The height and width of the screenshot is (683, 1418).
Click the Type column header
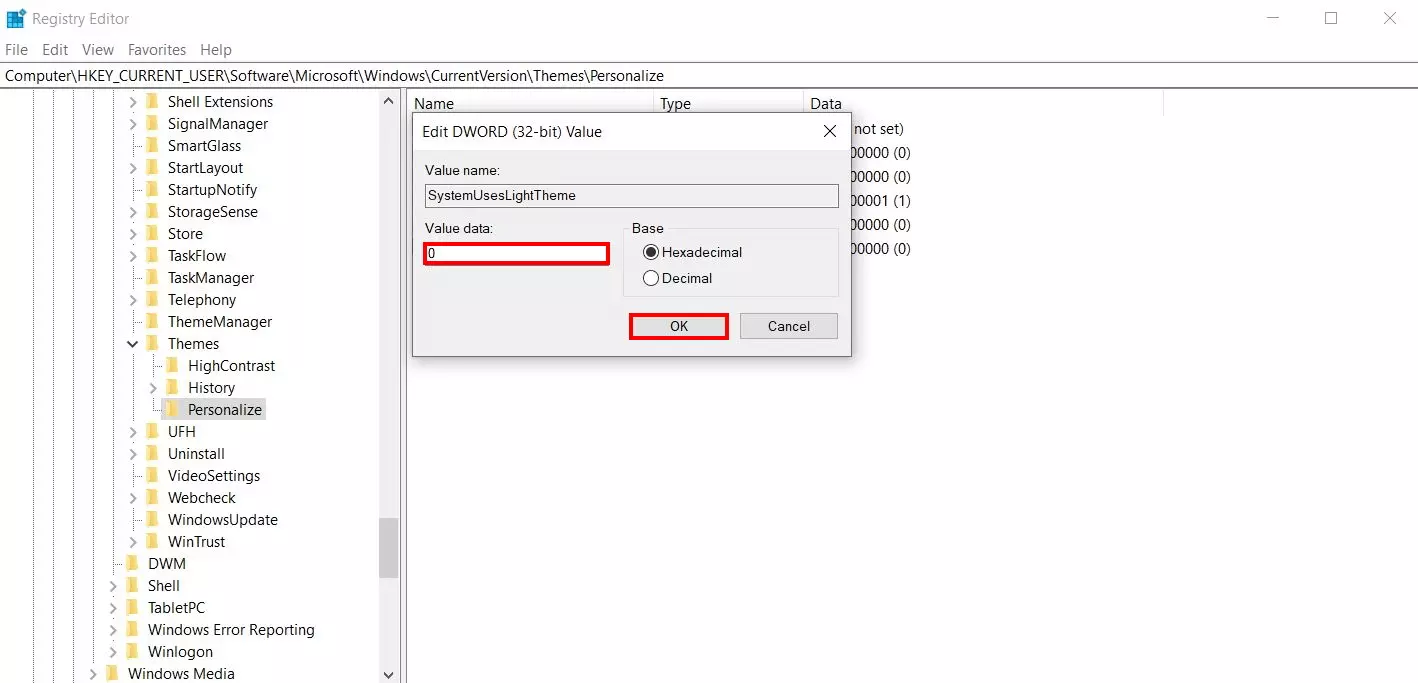(x=729, y=103)
